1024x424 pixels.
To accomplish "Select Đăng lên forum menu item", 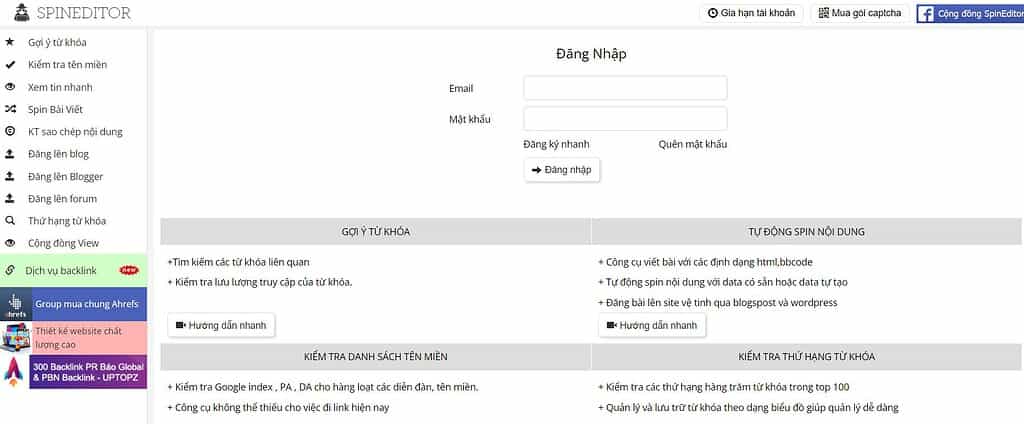I will tap(62, 199).
